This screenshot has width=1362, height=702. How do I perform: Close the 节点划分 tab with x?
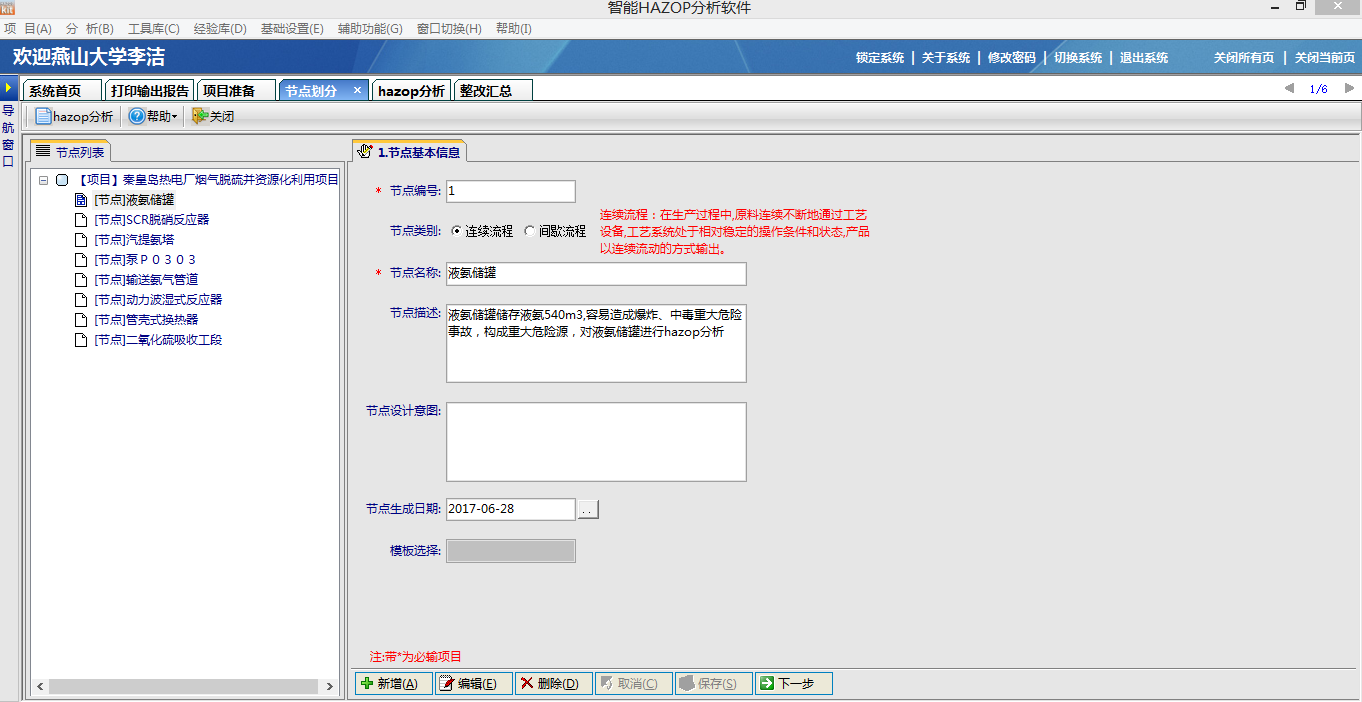[x=358, y=90]
